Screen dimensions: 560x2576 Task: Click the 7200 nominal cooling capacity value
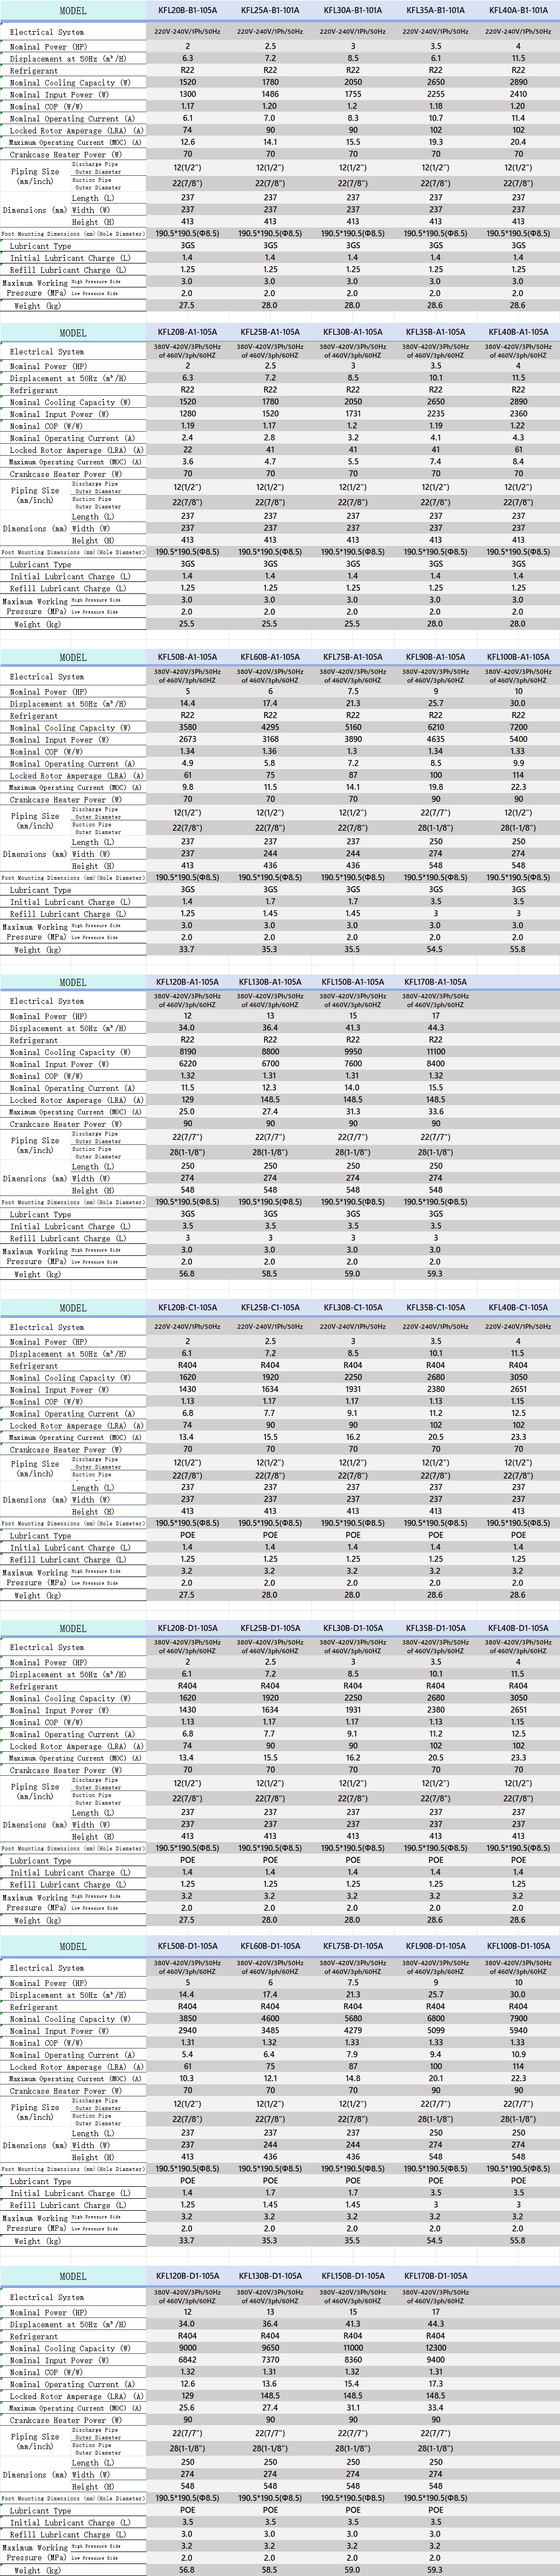point(518,728)
